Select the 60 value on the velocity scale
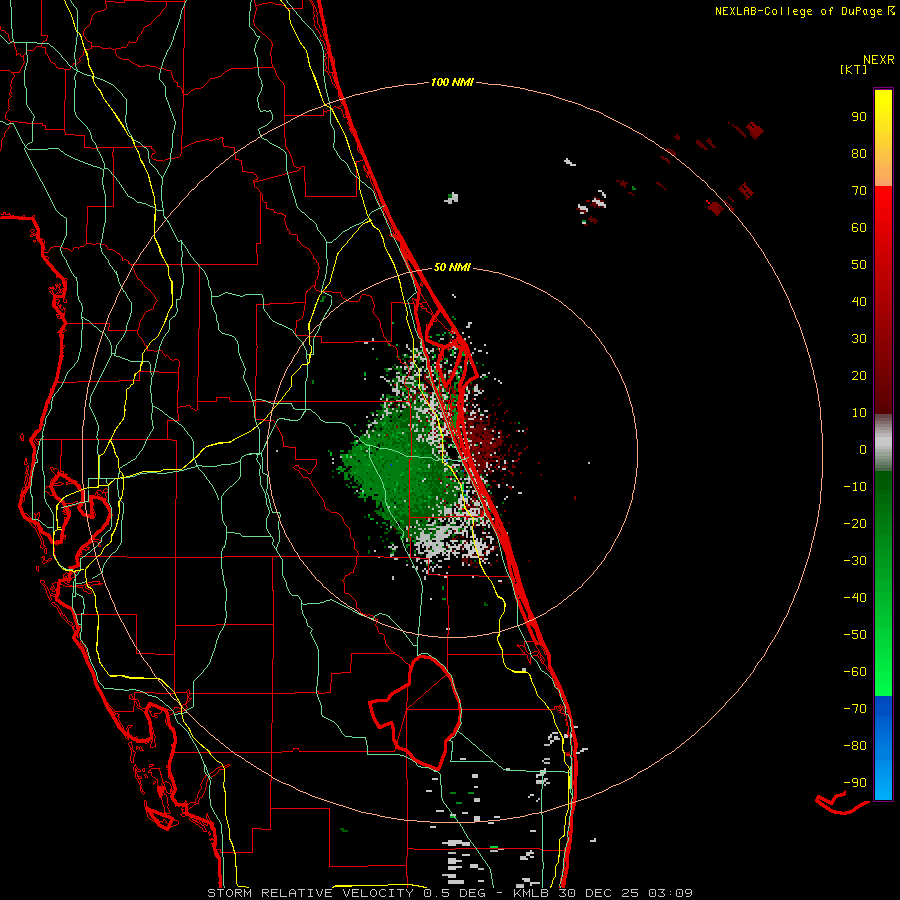This screenshot has width=900, height=900. click(x=859, y=228)
